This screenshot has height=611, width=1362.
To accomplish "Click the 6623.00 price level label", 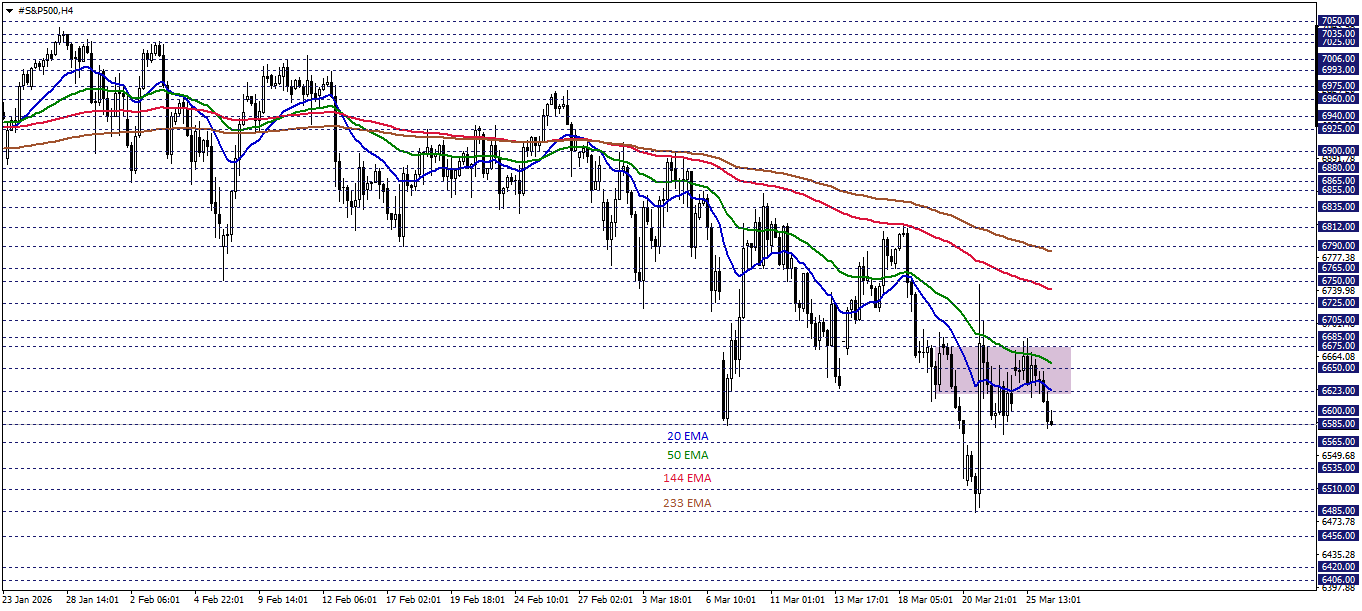I will coord(1338,391).
